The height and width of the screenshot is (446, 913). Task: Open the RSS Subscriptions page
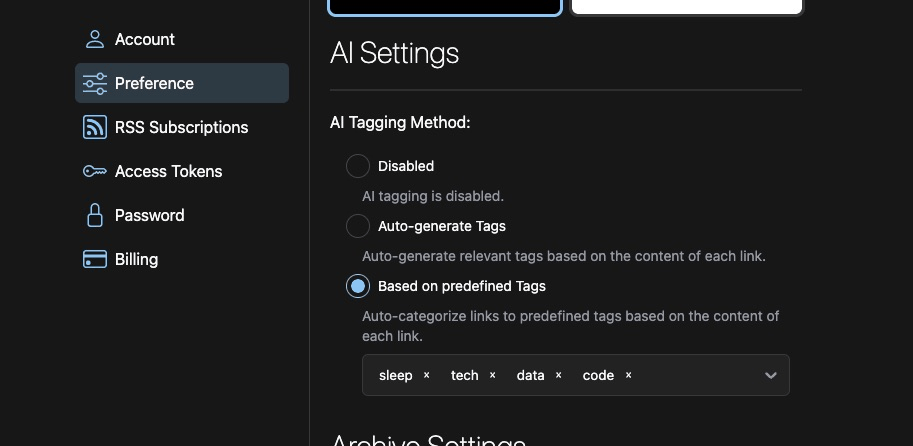[x=181, y=127]
